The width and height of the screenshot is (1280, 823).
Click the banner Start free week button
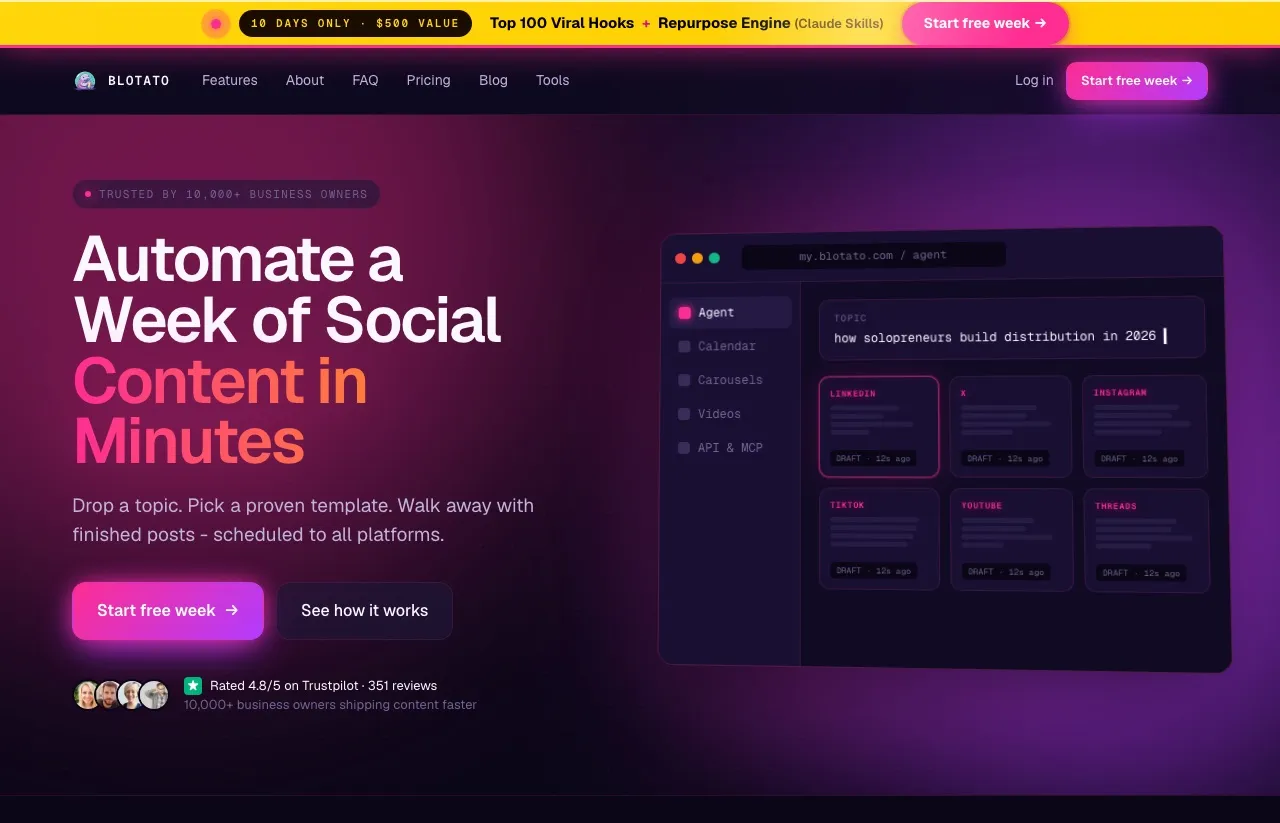985,23
